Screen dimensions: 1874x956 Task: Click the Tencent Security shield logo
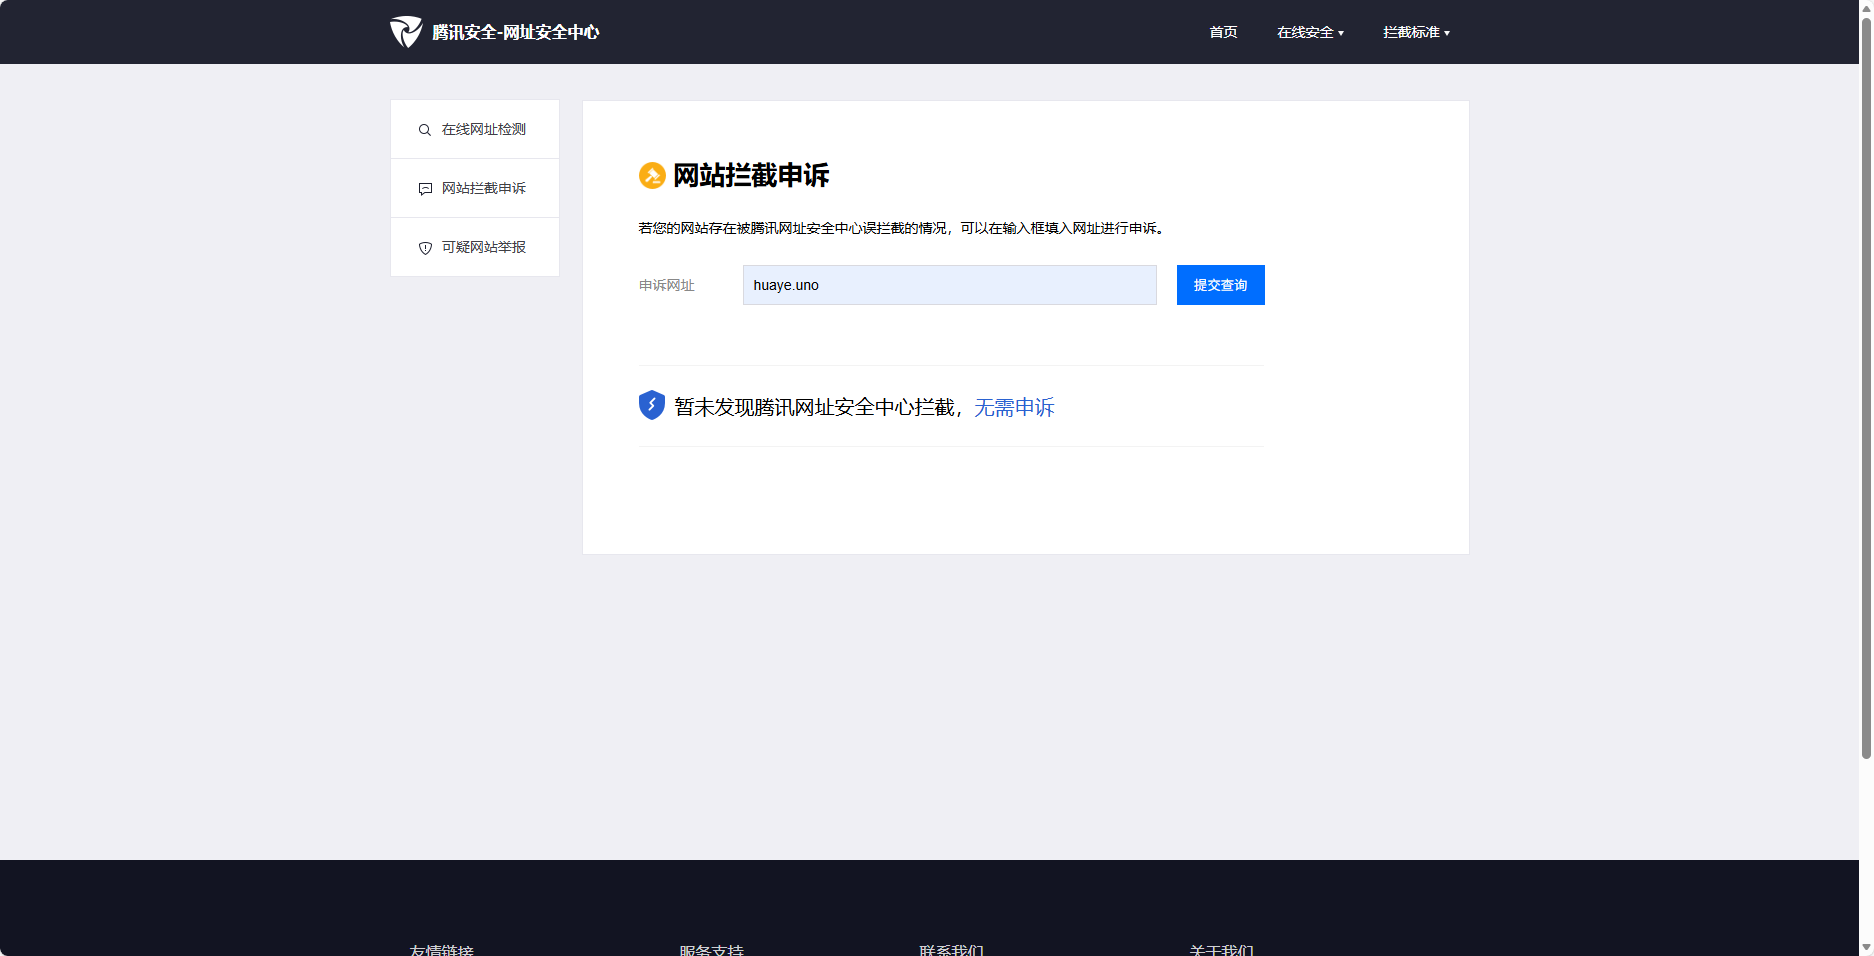(x=406, y=32)
